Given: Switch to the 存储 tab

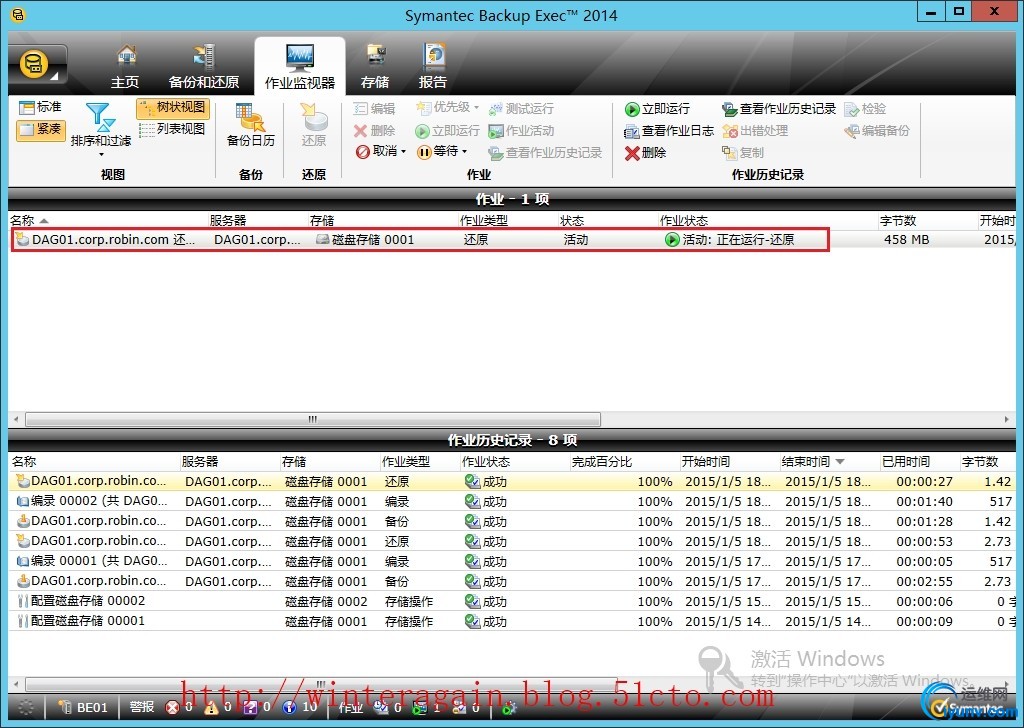Looking at the screenshot, I should pyautogui.click(x=375, y=67).
